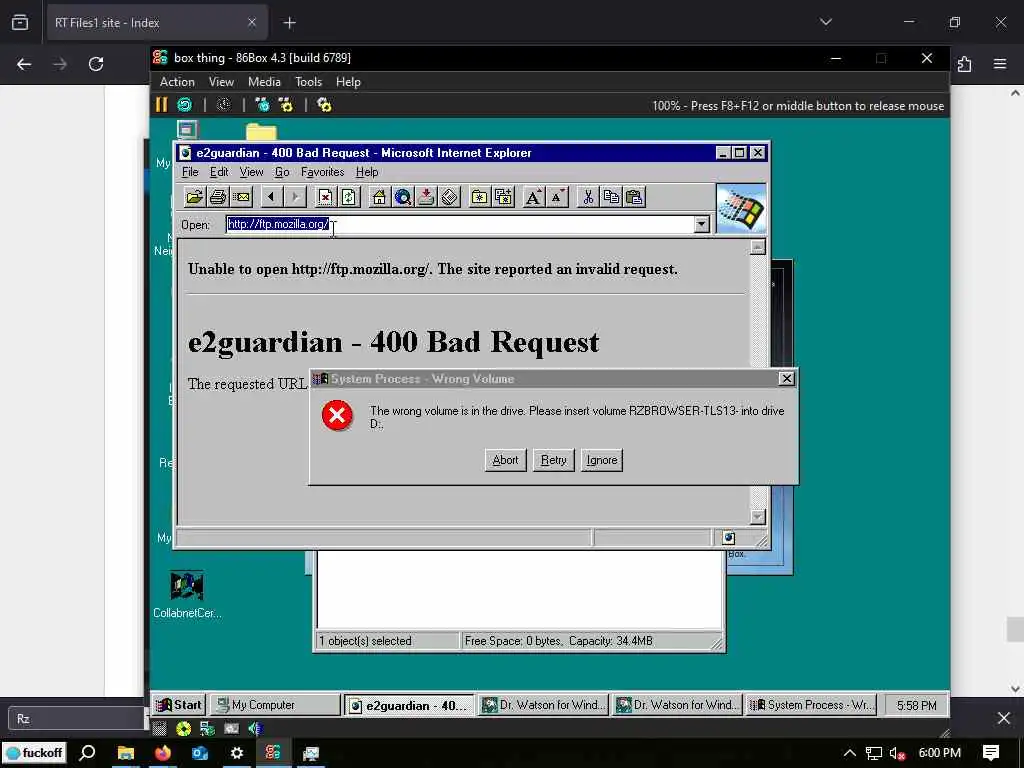This screenshot has width=1024, height=768.
Task: Close the Wrong Volume dialog
Action: [786, 378]
